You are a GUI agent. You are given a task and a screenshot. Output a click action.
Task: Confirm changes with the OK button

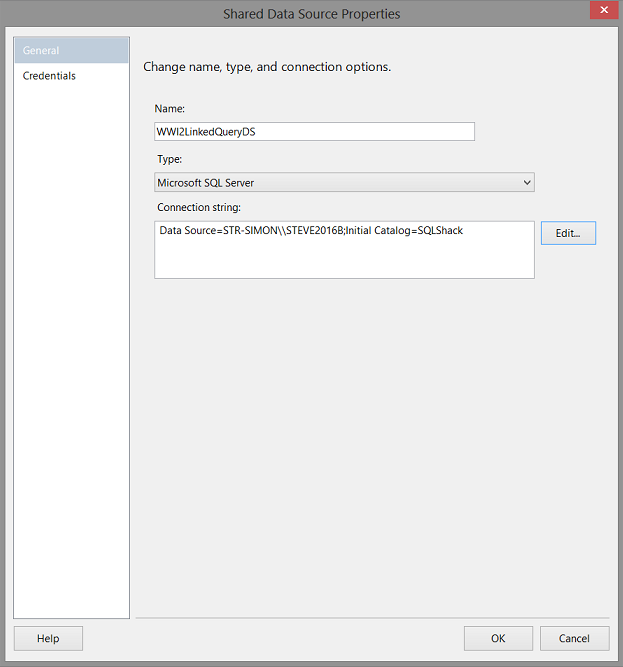(498, 638)
